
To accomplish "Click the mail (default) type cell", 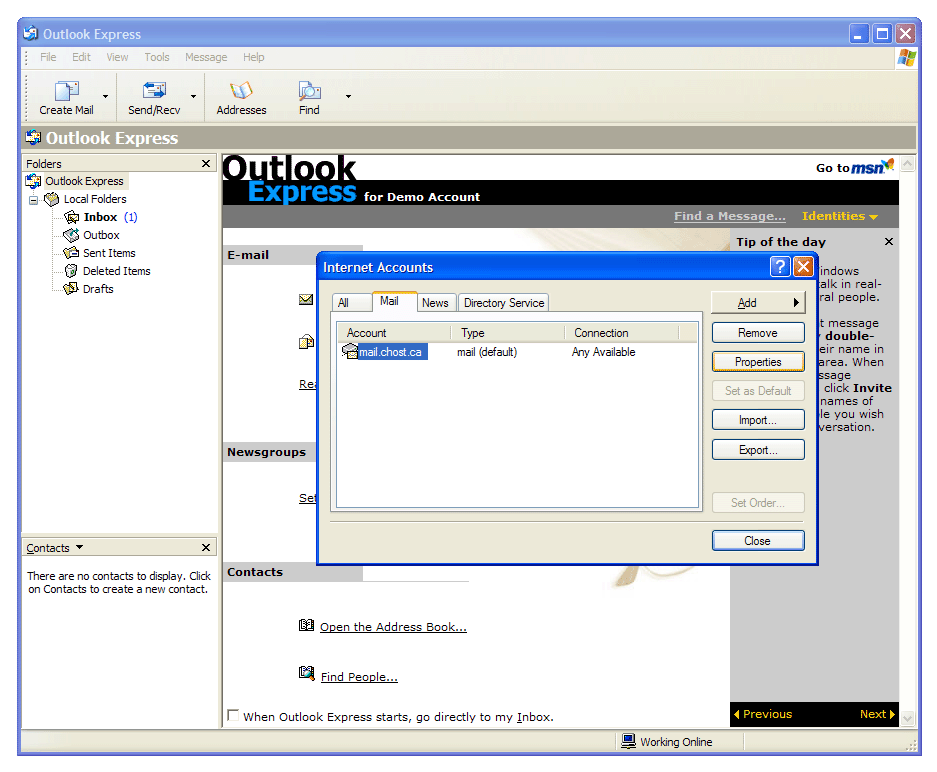I will coord(487,352).
